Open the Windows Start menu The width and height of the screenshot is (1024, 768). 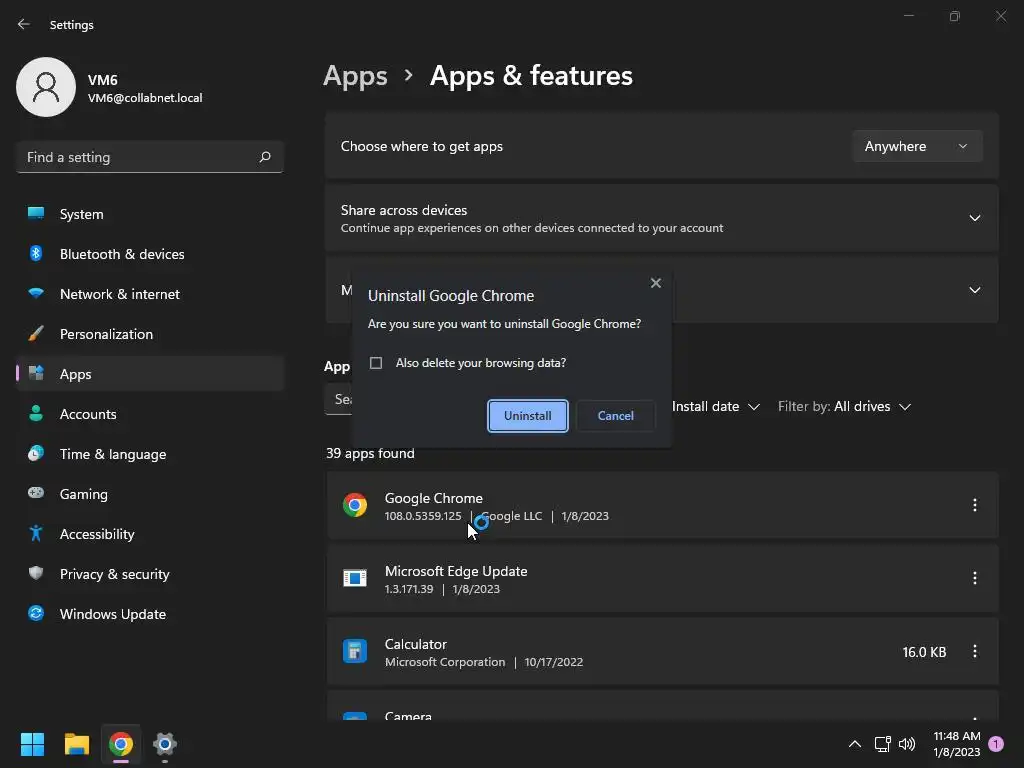33,744
